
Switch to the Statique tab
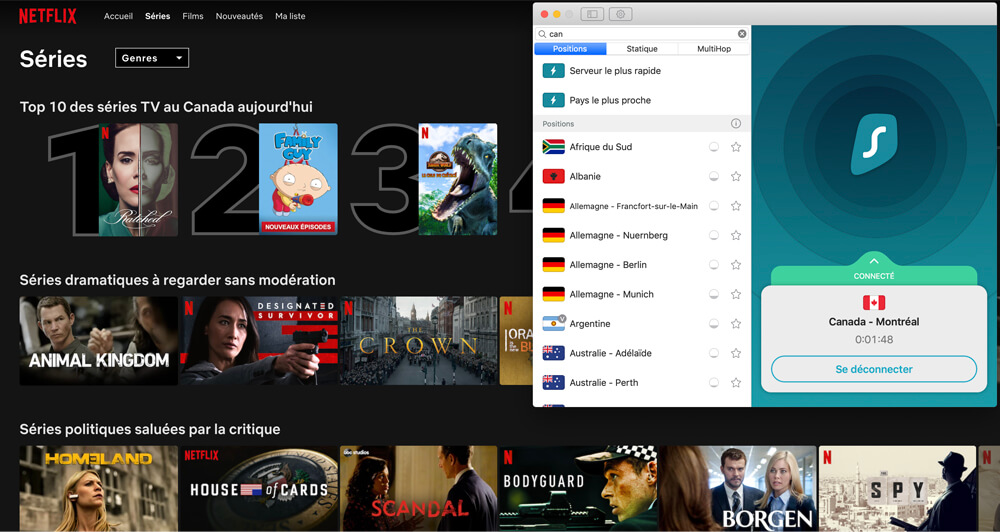point(642,48)
